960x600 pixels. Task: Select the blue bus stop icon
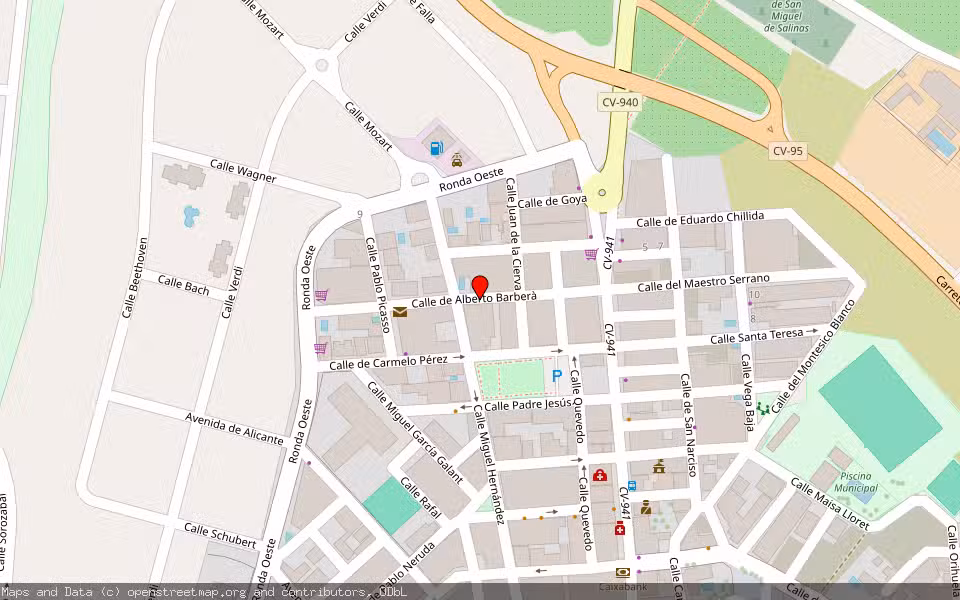click(x=632, y=486)
